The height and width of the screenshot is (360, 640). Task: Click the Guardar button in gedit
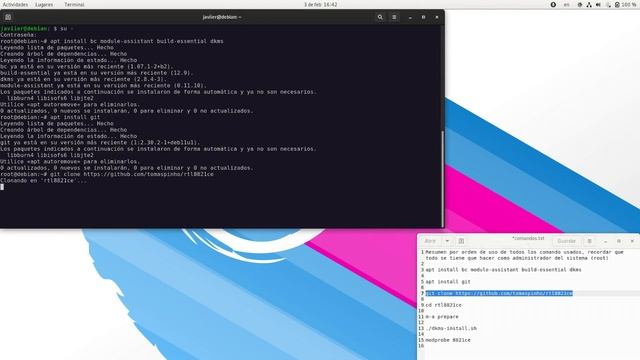click(x=567, y=241)
